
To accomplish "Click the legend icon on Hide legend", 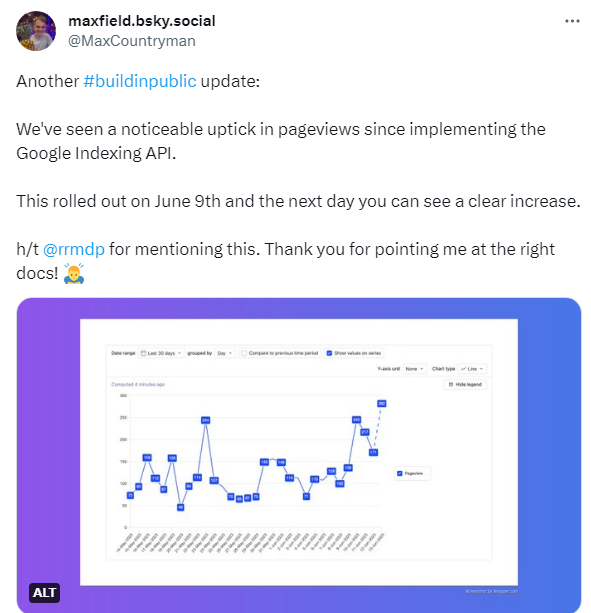I will coord(451,384).
